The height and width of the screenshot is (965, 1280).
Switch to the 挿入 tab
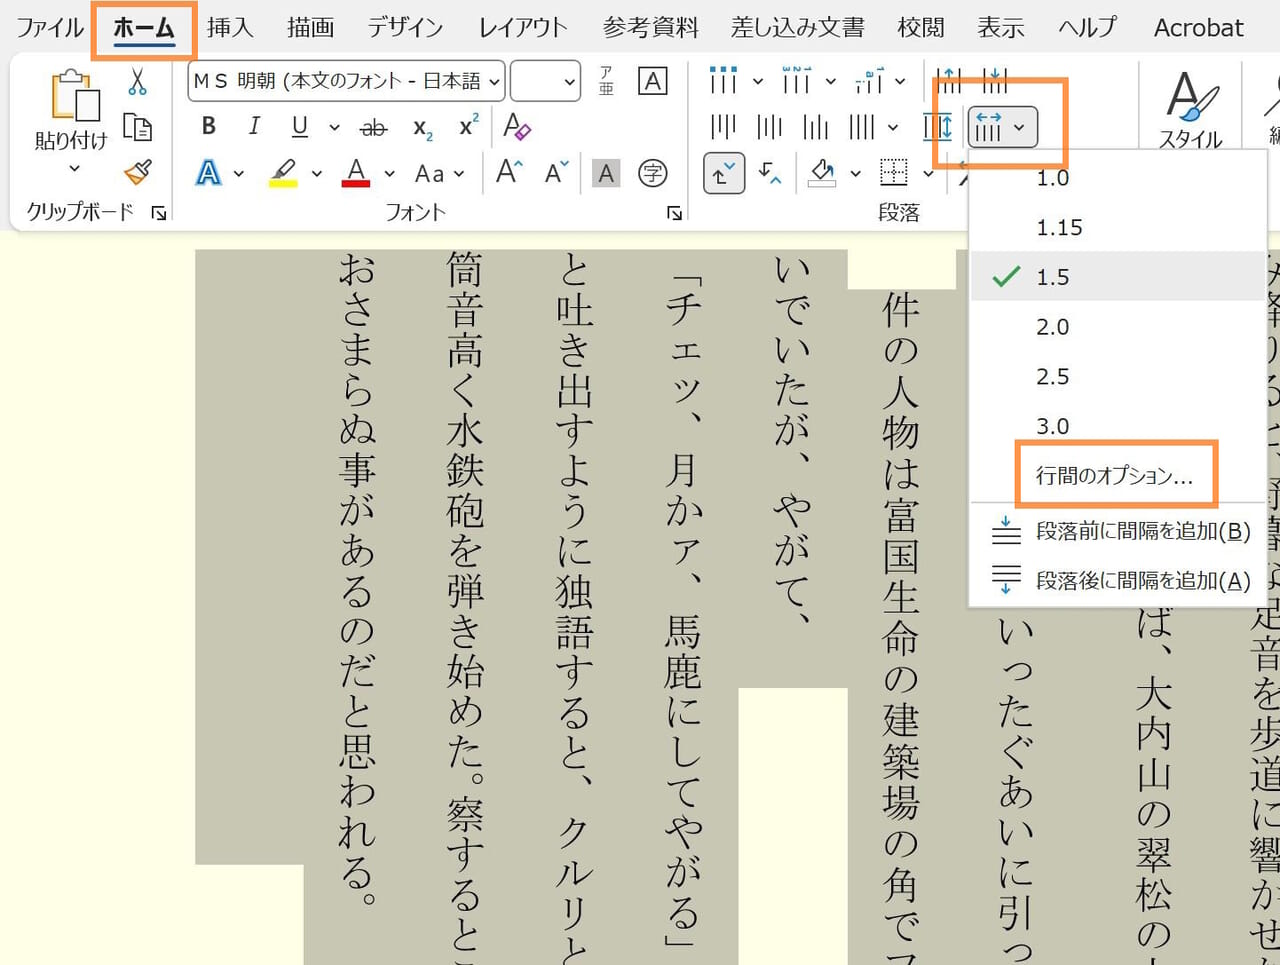230,27
